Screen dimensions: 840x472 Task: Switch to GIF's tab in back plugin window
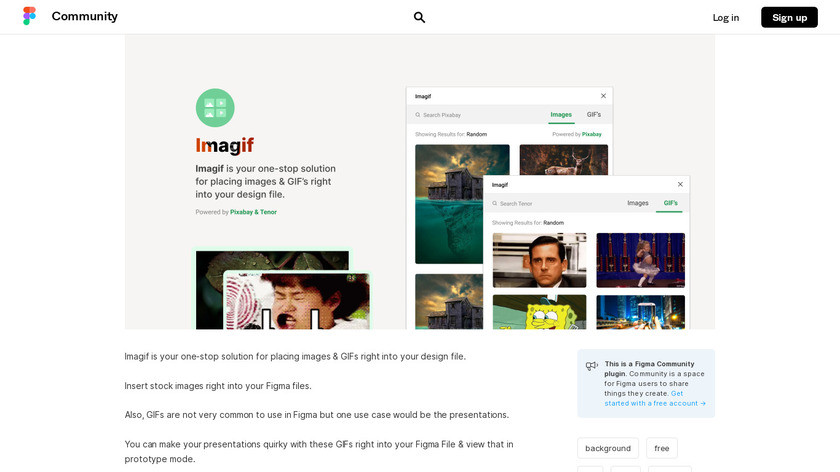point(594,115)
